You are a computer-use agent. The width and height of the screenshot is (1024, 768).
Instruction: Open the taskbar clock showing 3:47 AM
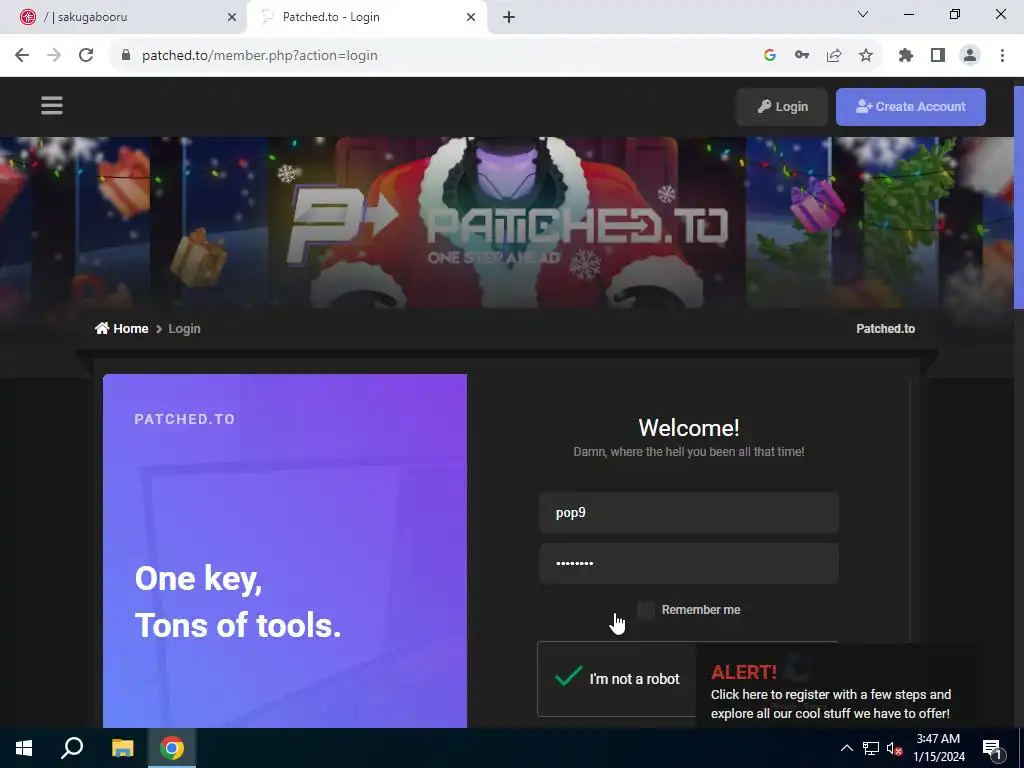tap(938, 748)
